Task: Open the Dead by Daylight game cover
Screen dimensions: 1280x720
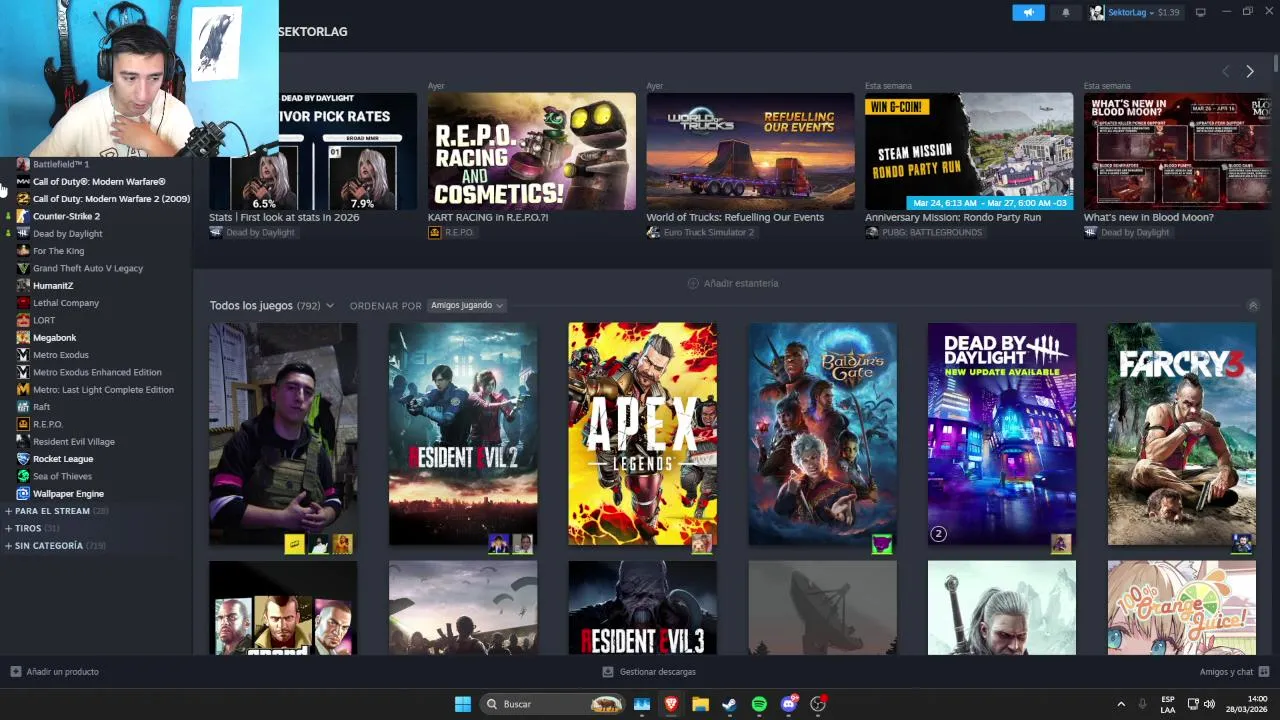Action: pyautogui.click(x=1002, y=434)
